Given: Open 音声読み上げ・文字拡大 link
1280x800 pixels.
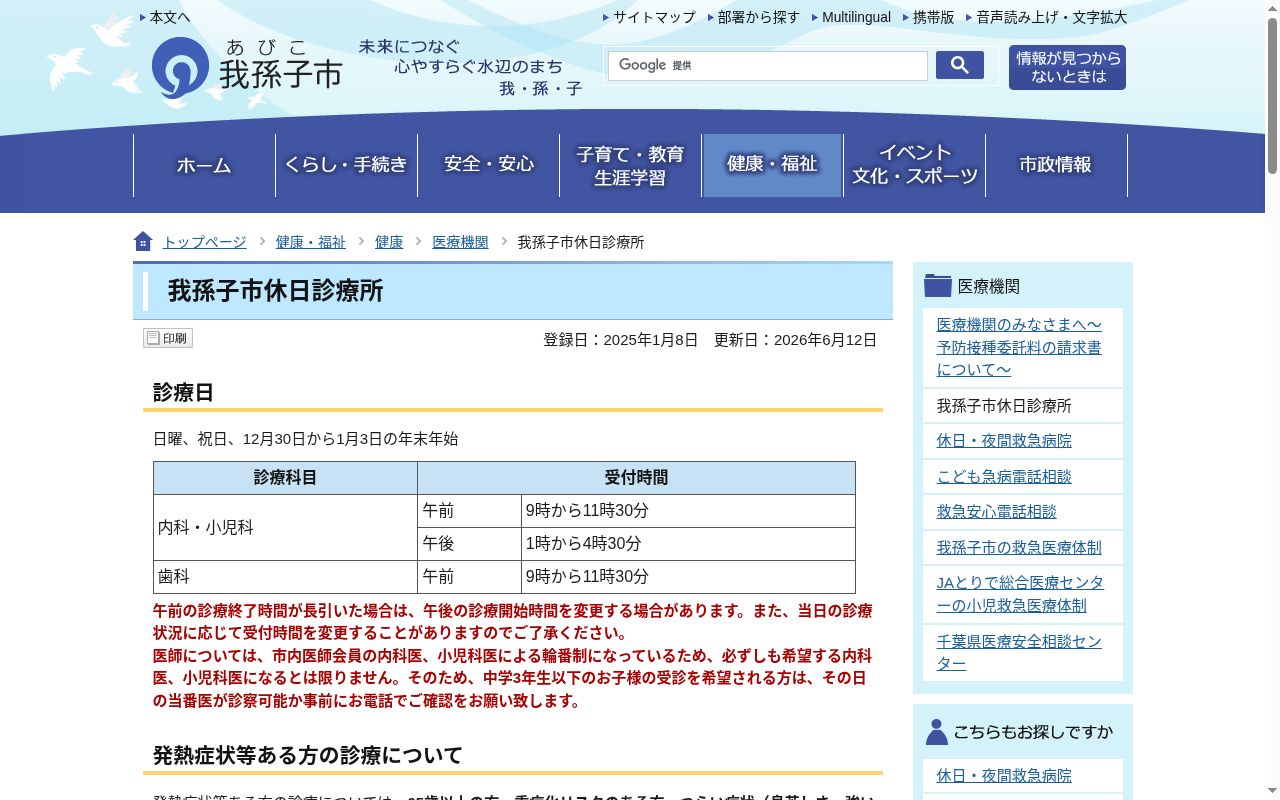Looking at the screenshot, I should click(x=1051, y=17).
